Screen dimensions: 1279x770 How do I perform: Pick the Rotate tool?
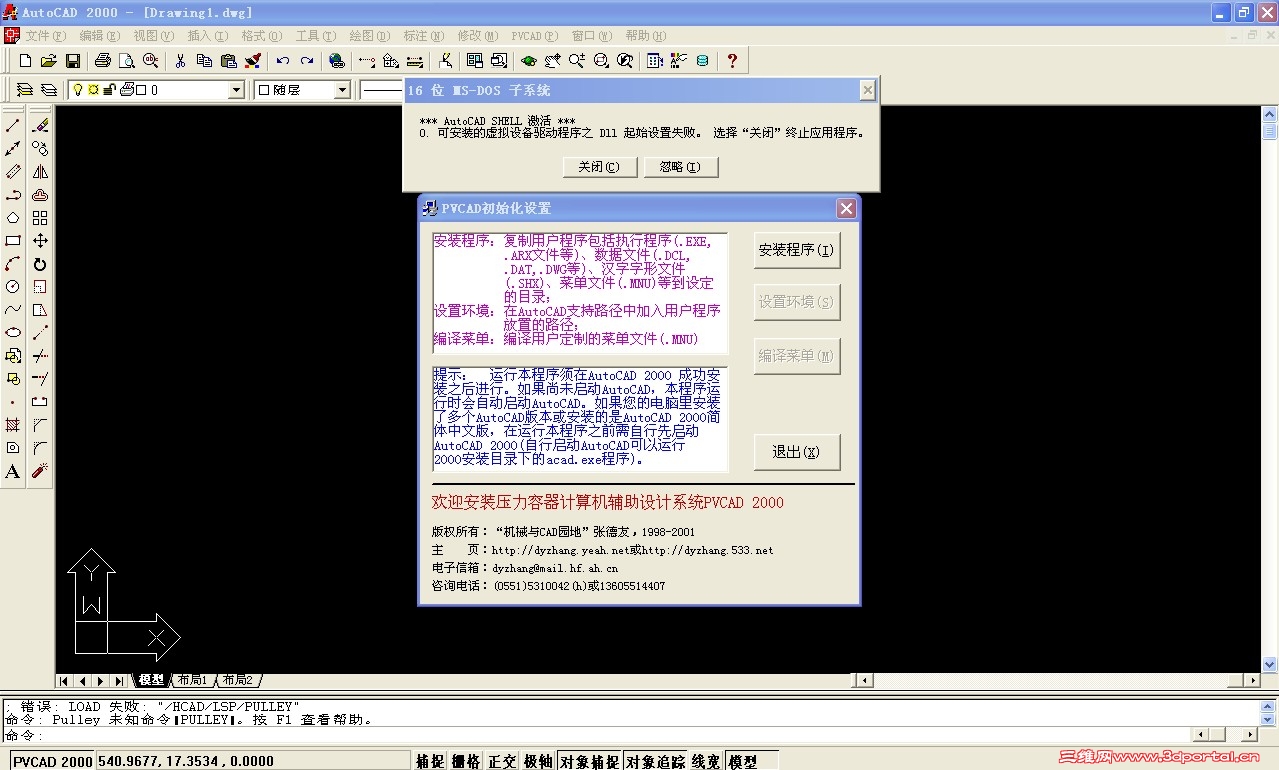pos(40,264)
